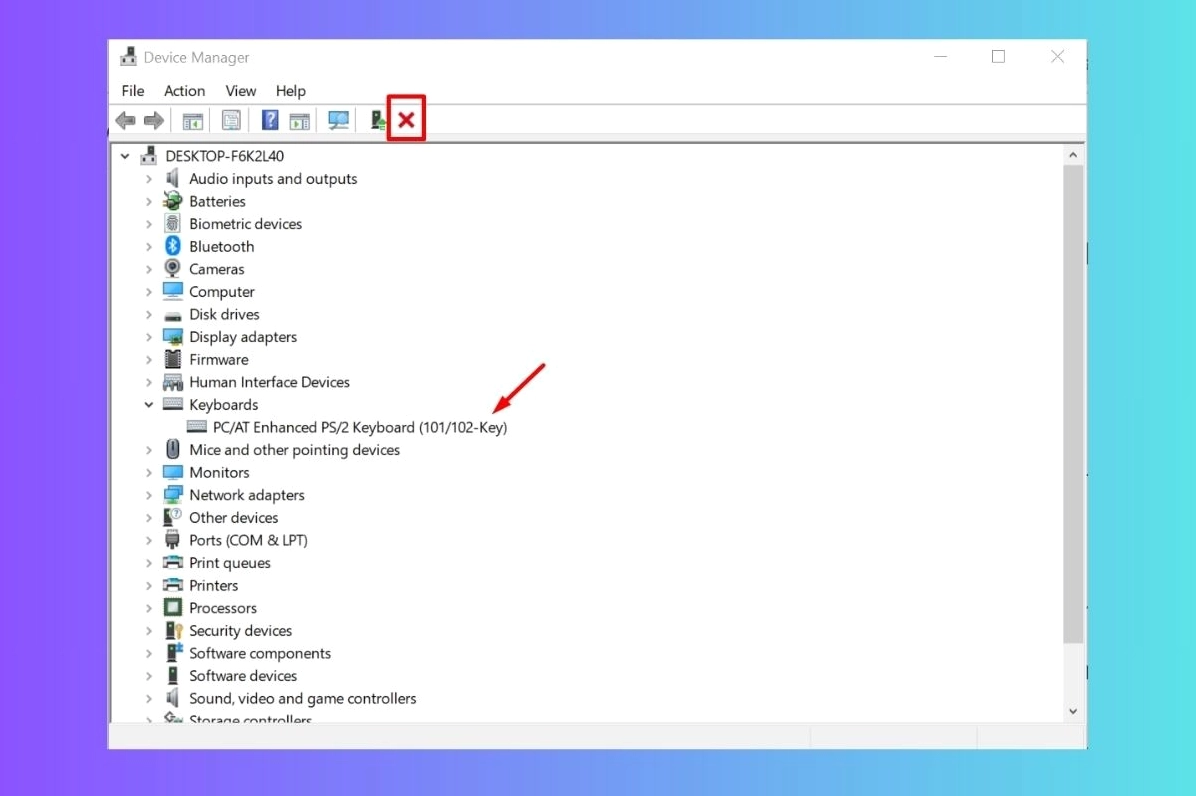Collapse the Keyboards category
This screenshot has height=796, width=1196.
(x=148, y=404)
